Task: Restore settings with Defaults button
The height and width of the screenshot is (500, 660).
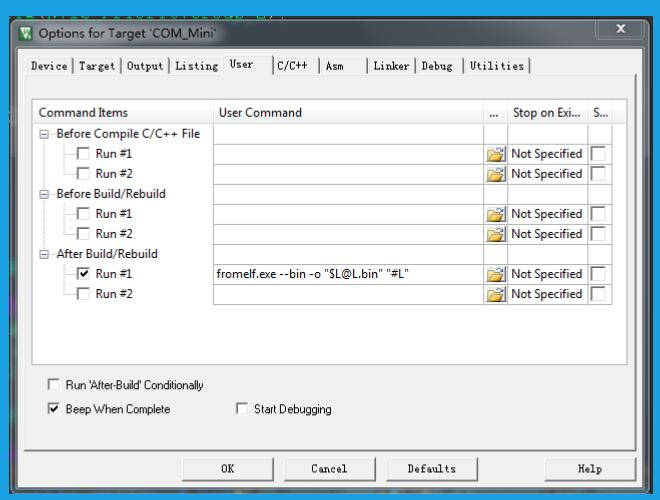Action: pyautogui.click(x=432, y=468)
